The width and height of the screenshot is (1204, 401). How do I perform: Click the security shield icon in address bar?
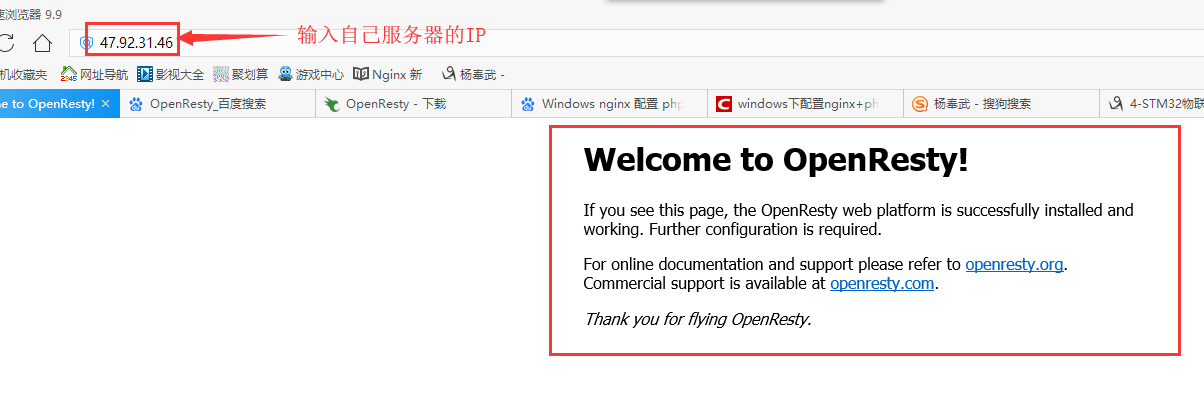pos(86,43)
